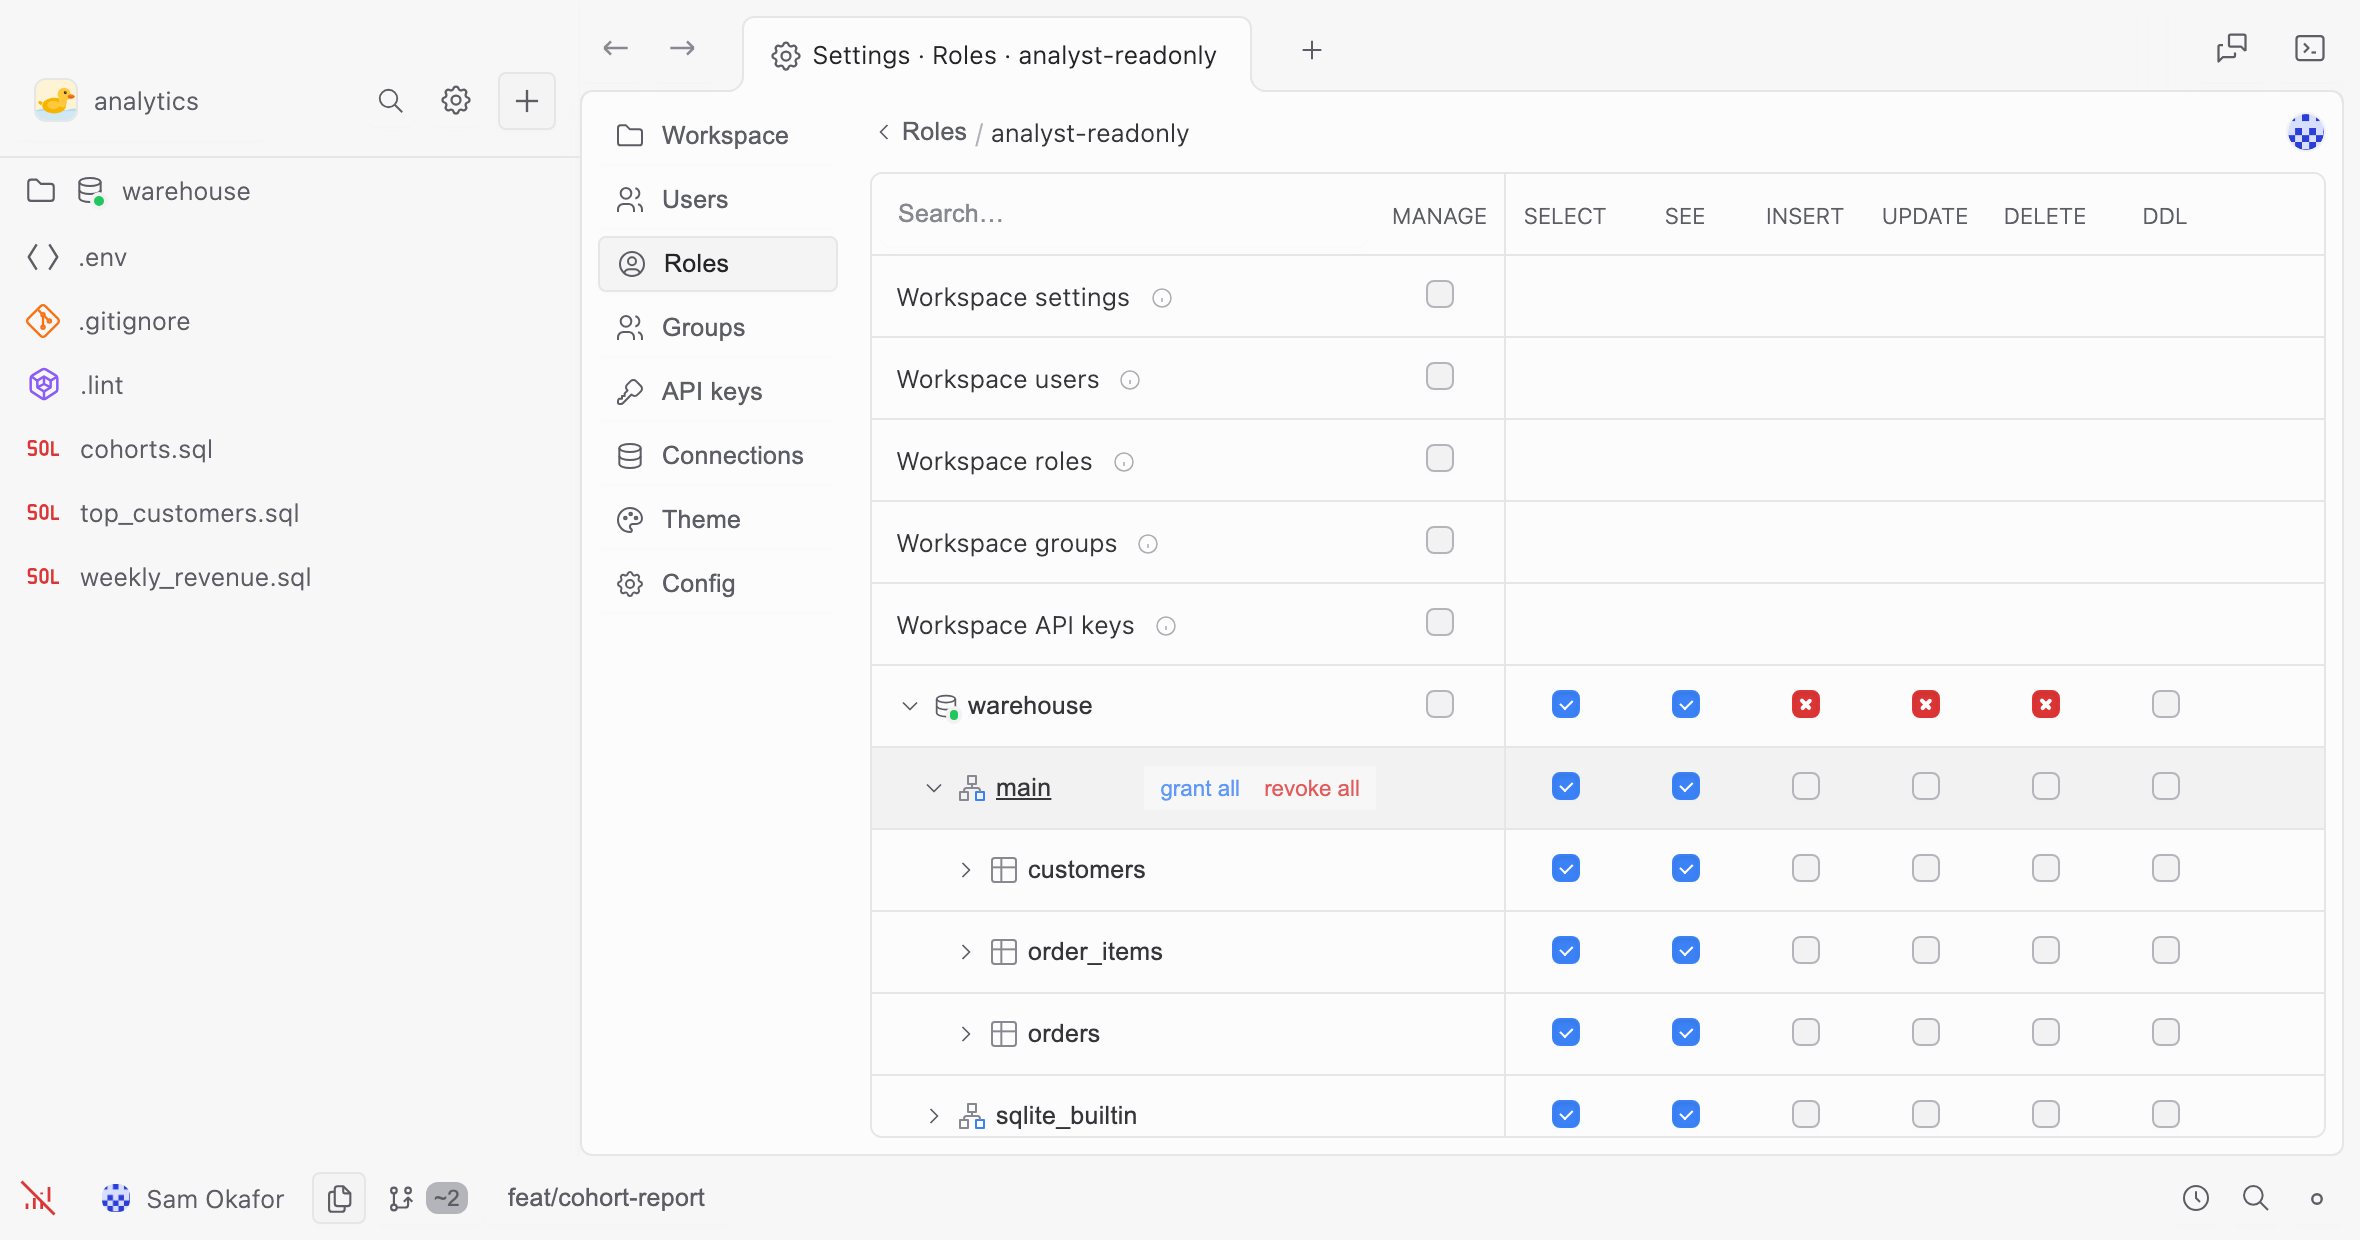Screen dimensions: 2360x1240
Task: Open the history clock icon
Action: [x=2196, y=1198]
